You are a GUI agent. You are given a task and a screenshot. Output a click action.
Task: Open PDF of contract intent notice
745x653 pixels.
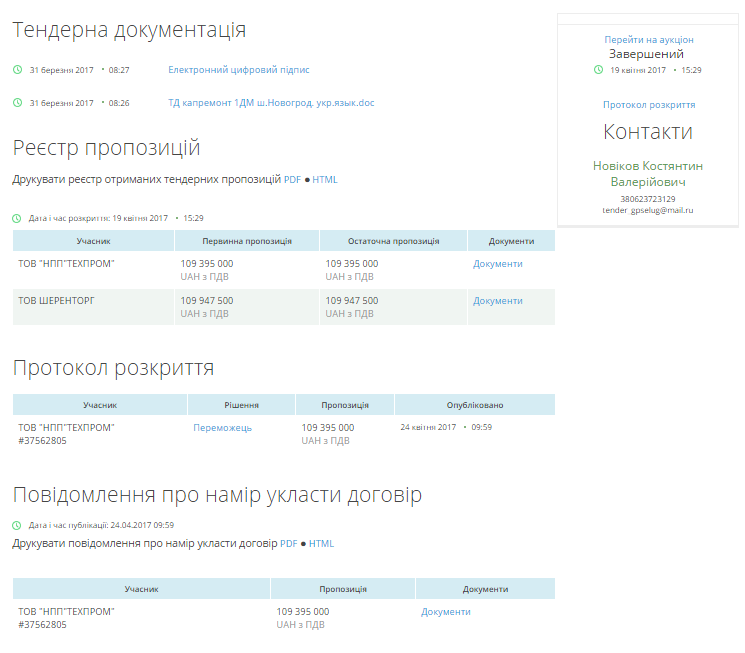[x=288, y=544]
